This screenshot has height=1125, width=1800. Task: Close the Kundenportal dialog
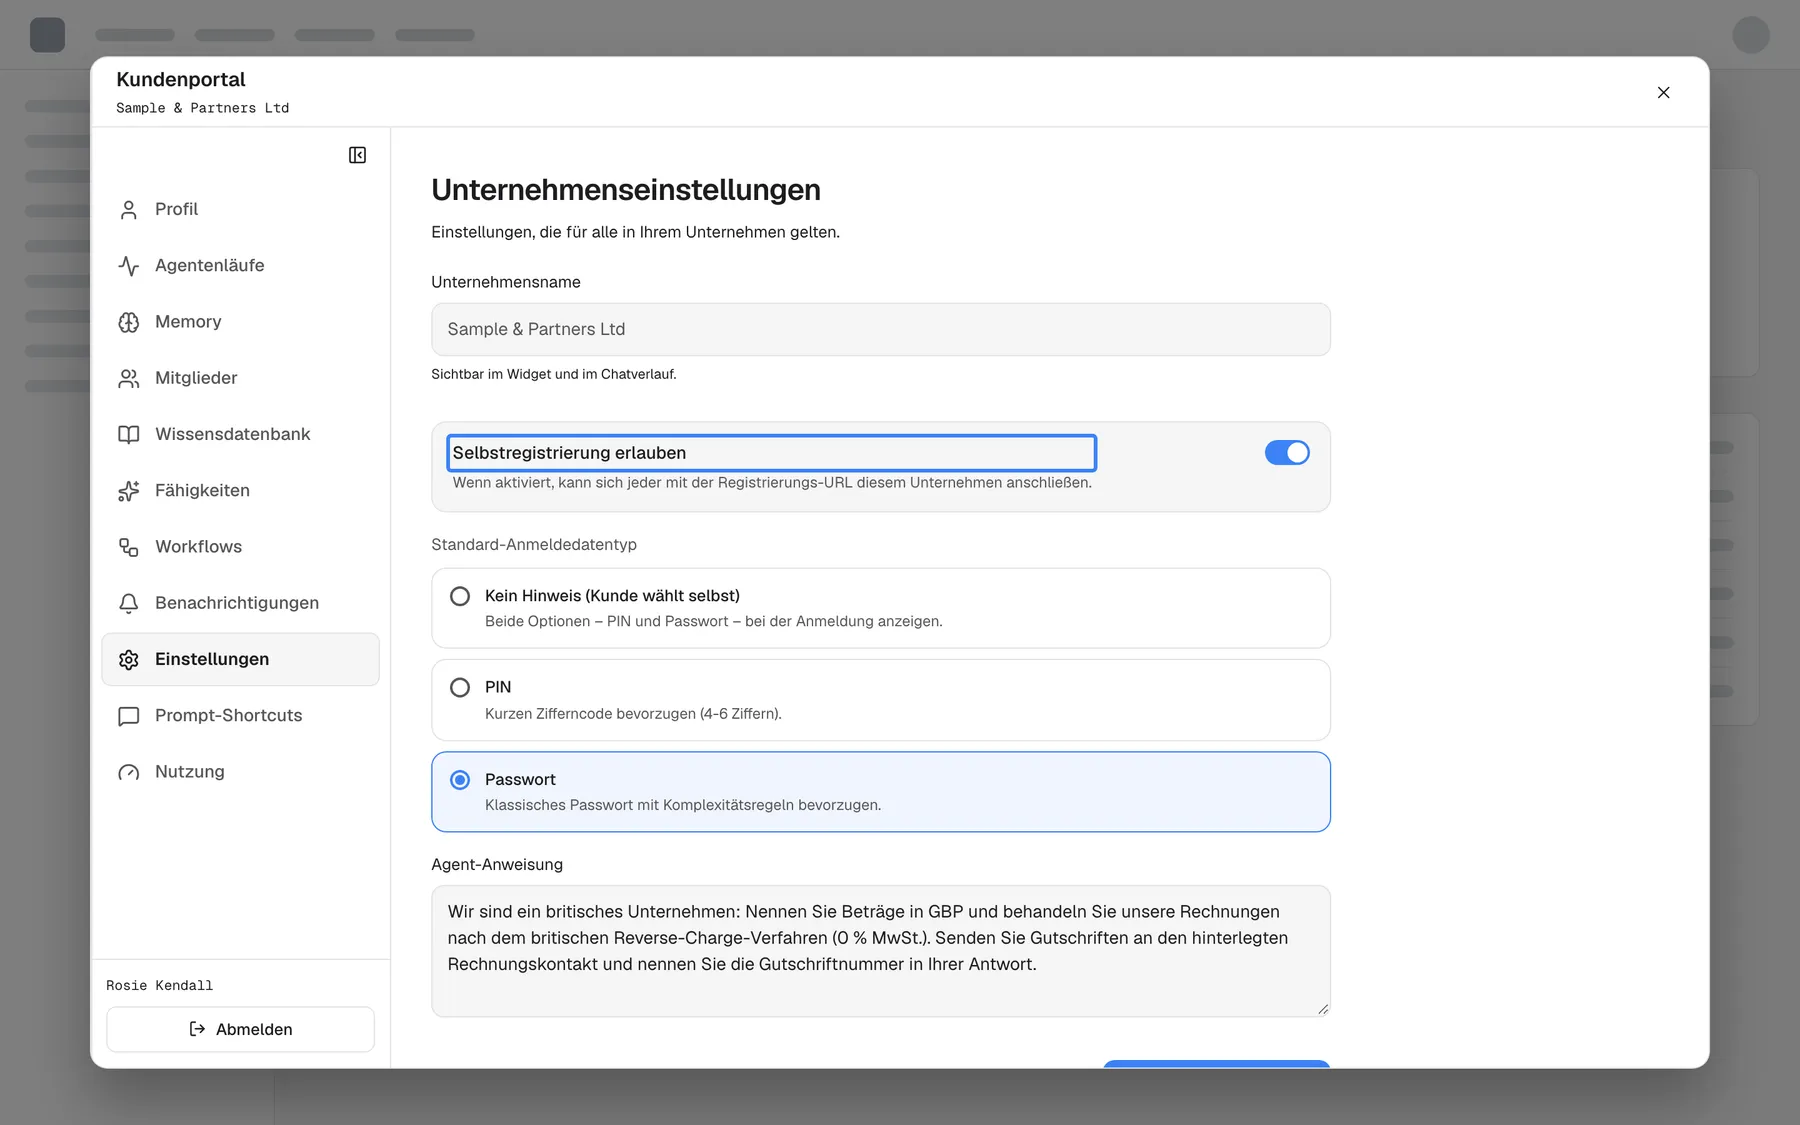[1663, 92]
